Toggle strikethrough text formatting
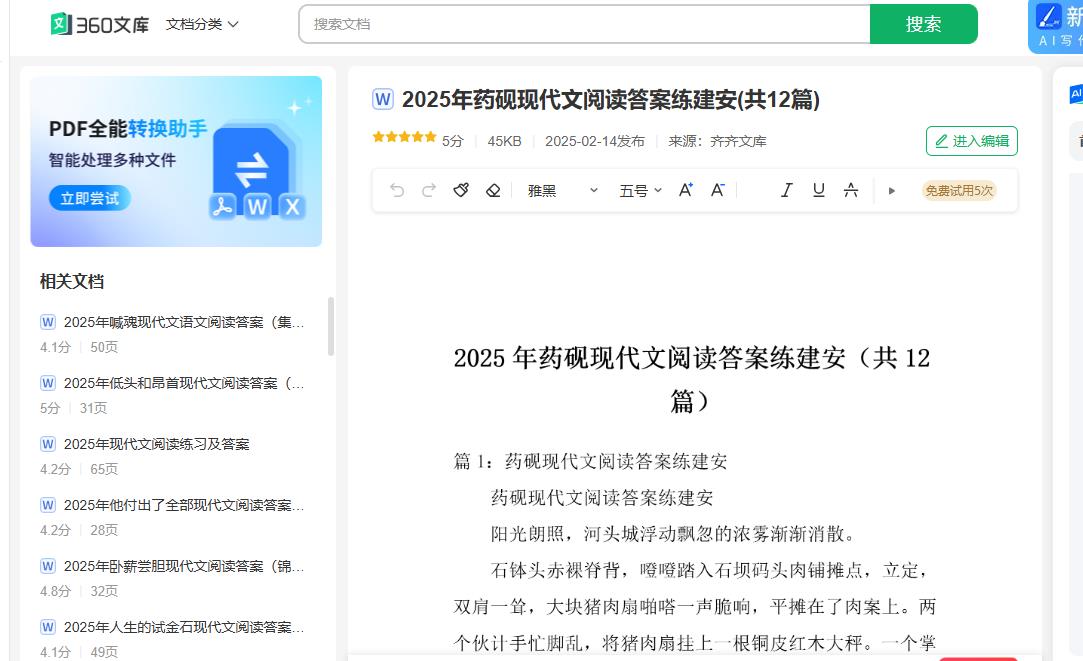The height and width of the screenshot is (661, 1083). click(851, 190)
